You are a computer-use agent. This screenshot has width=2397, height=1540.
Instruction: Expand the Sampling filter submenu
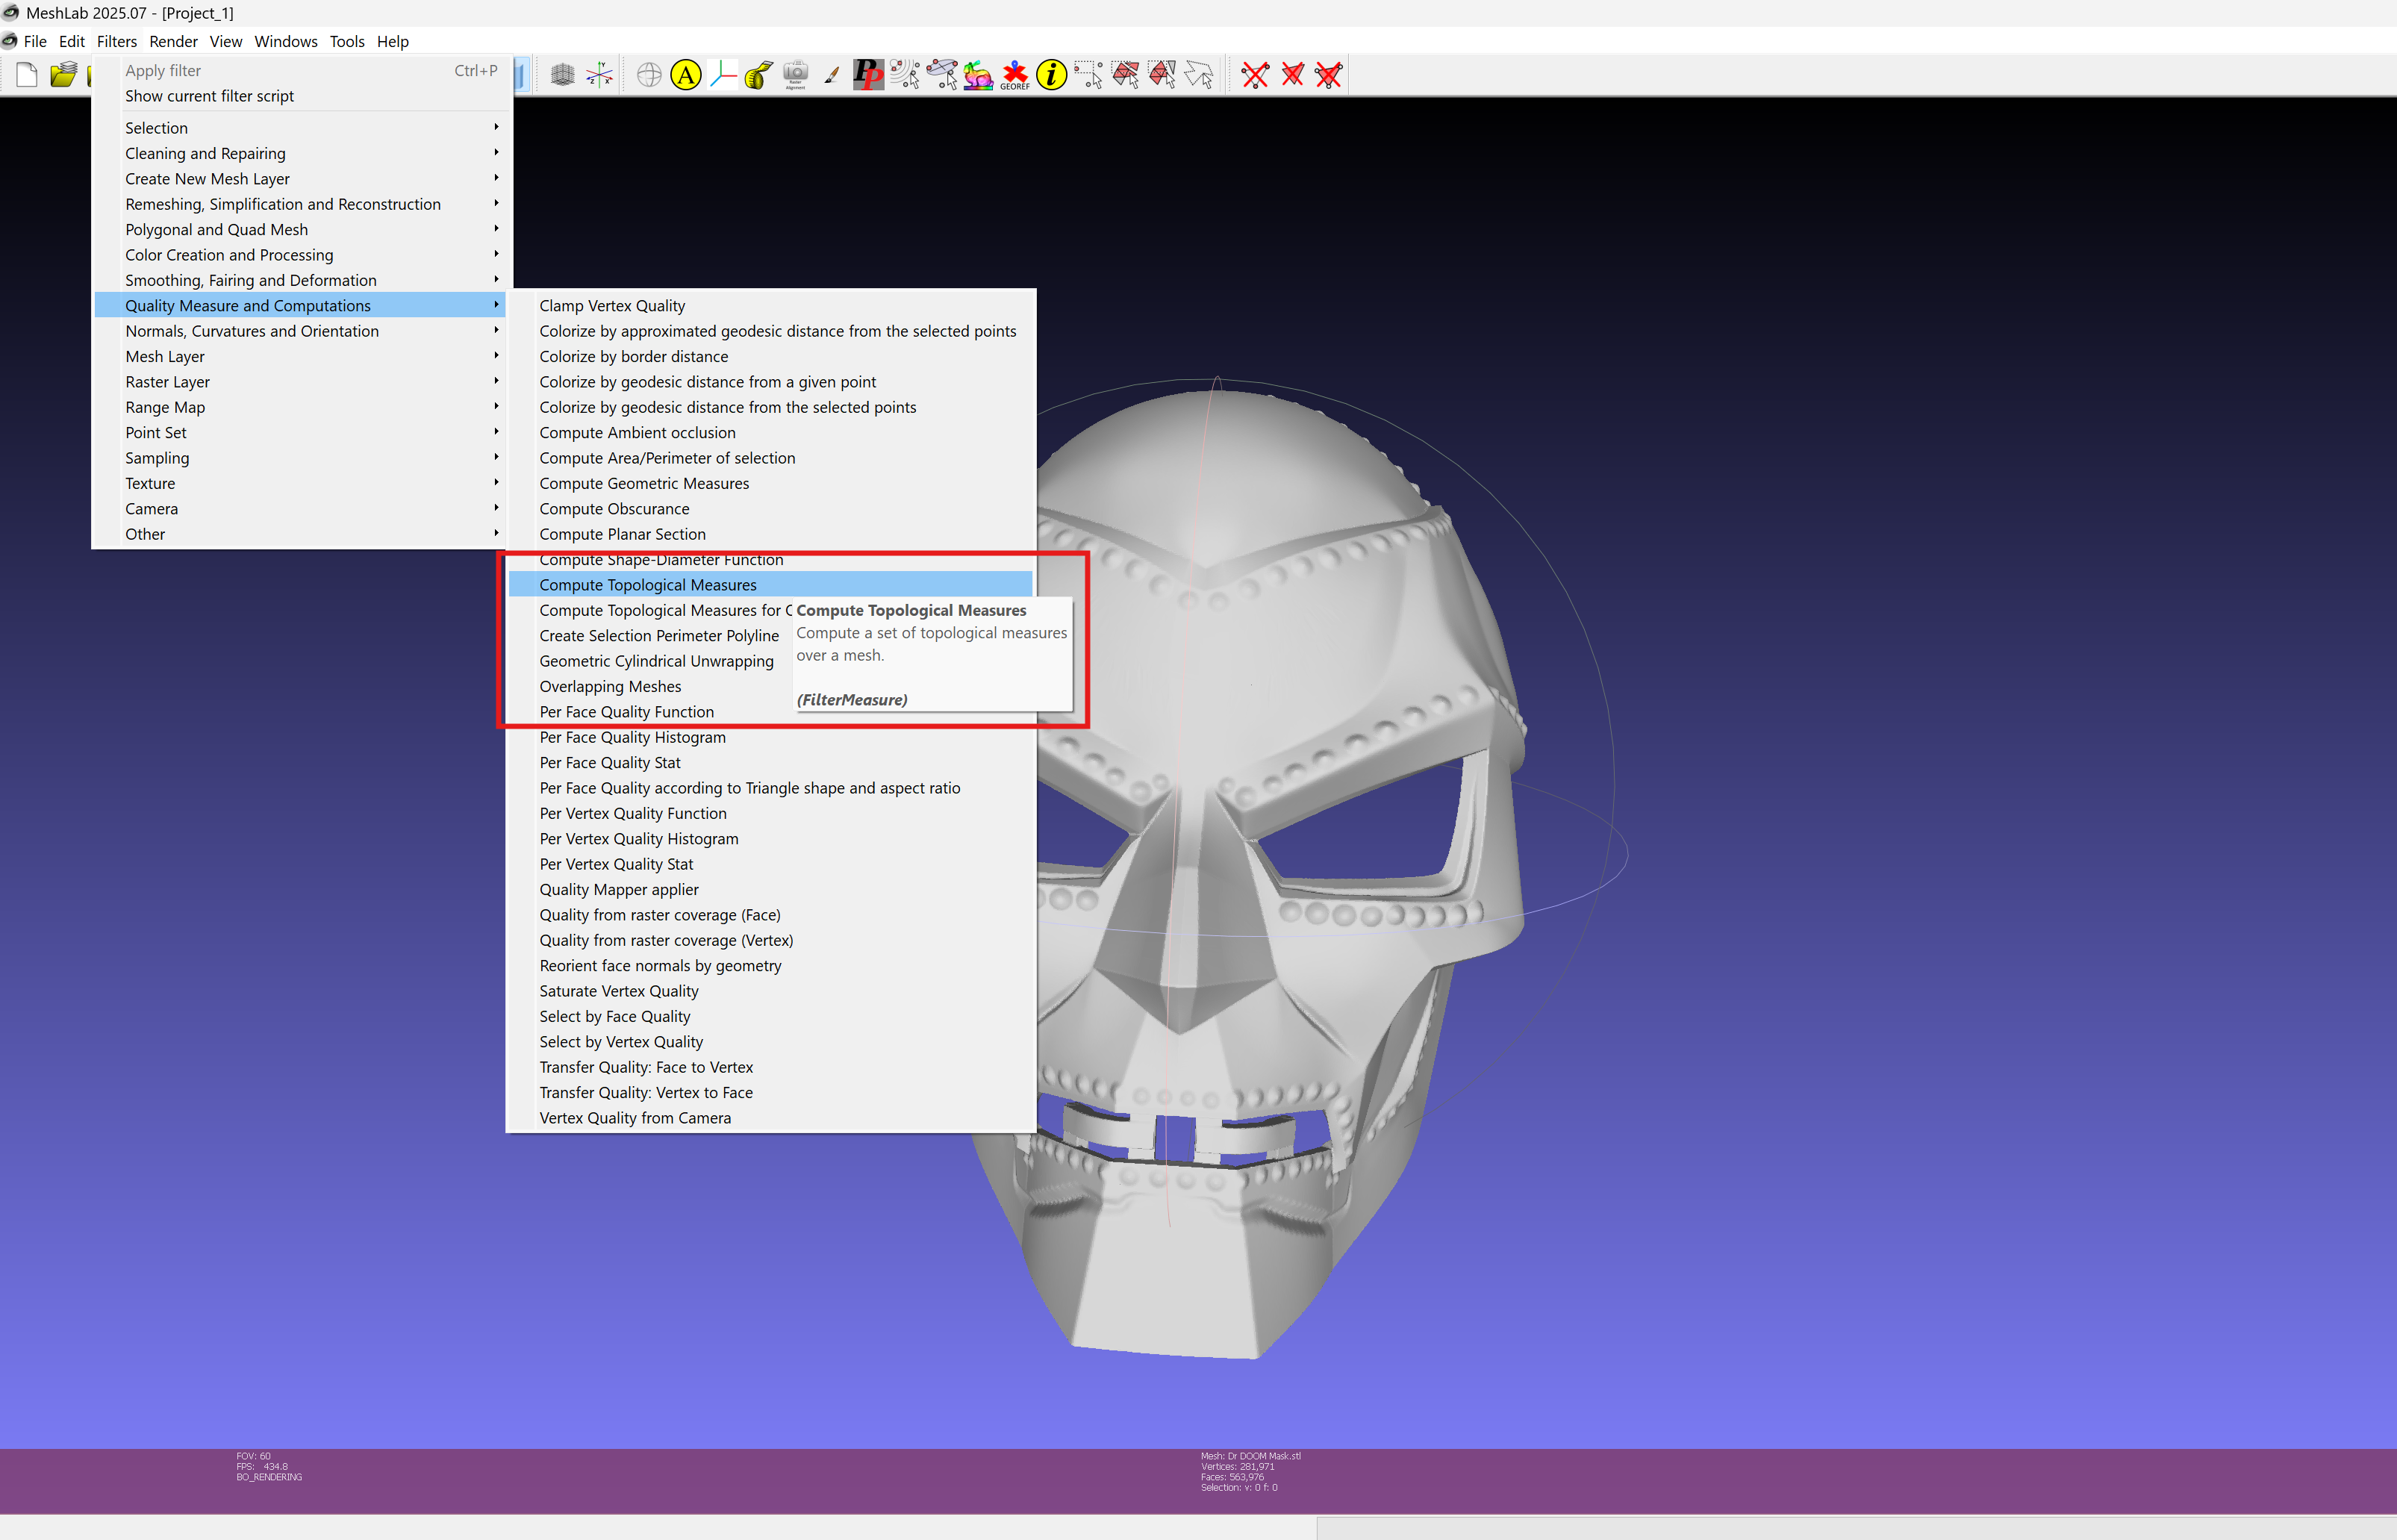tap(300, 458)
